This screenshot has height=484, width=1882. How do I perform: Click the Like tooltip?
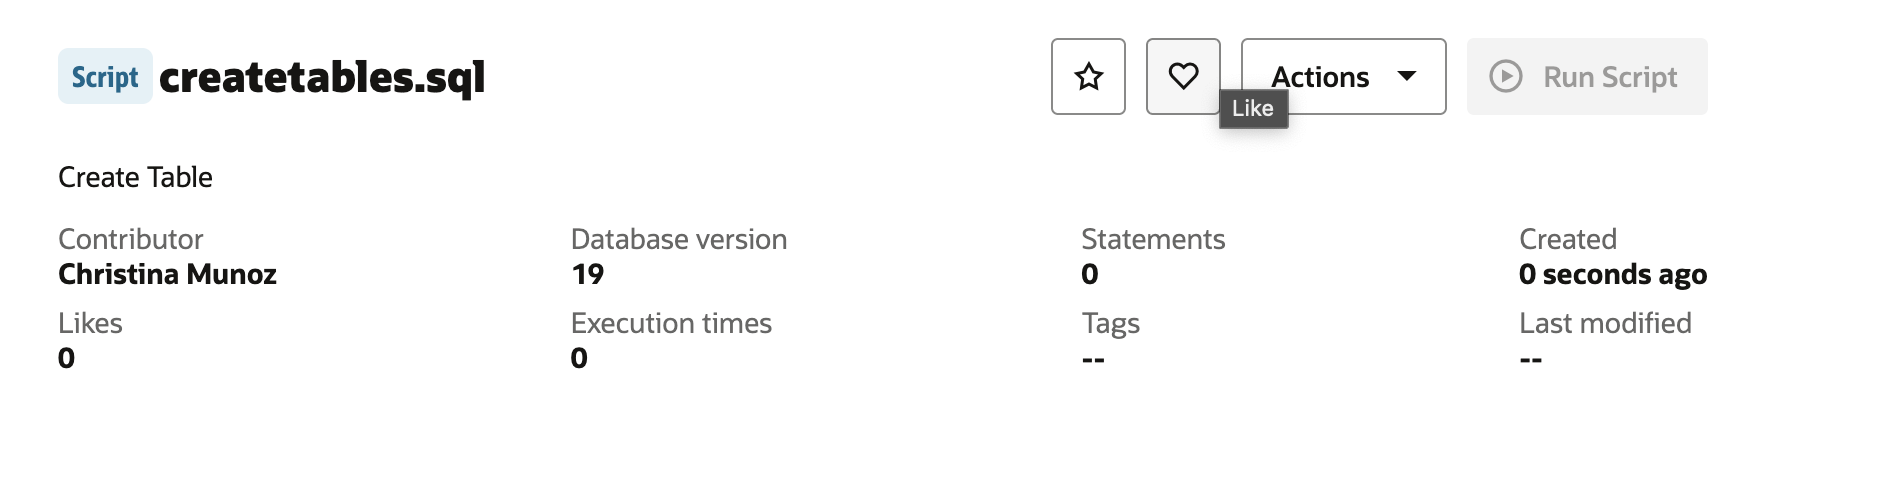click(x=1253, y=108)
